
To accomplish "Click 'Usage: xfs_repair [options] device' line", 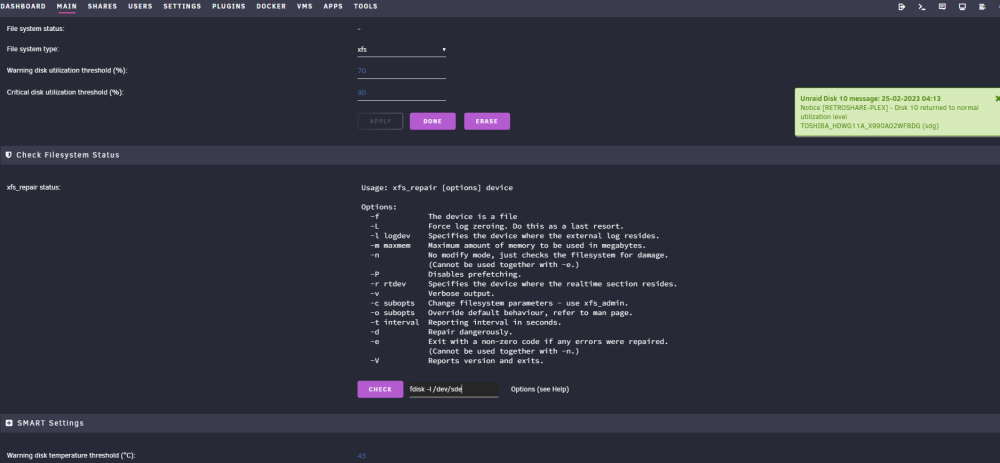I will [437, 187].
